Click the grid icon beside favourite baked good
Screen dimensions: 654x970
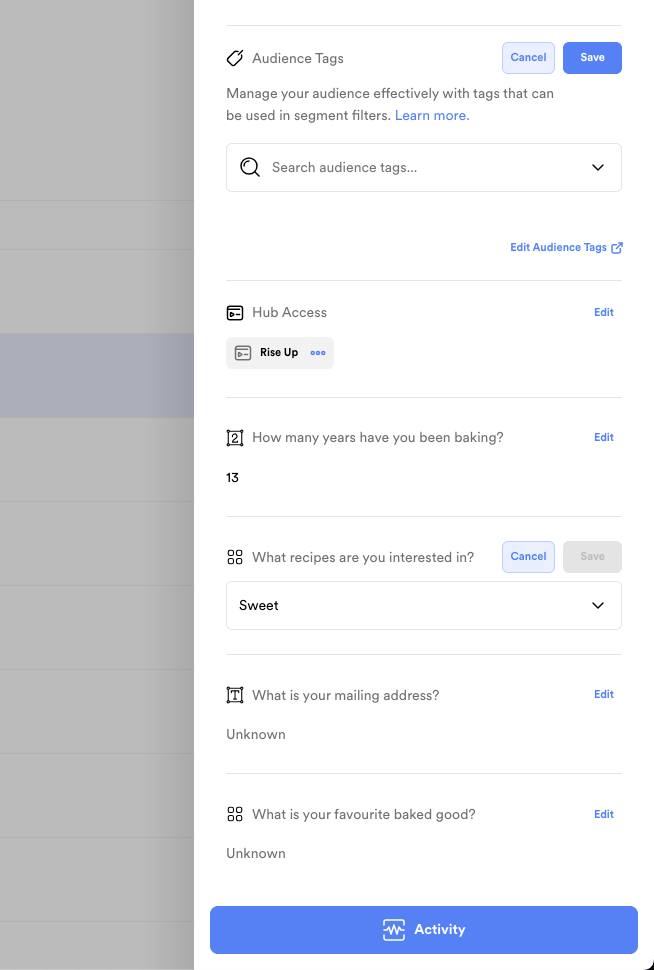(235, 814)
